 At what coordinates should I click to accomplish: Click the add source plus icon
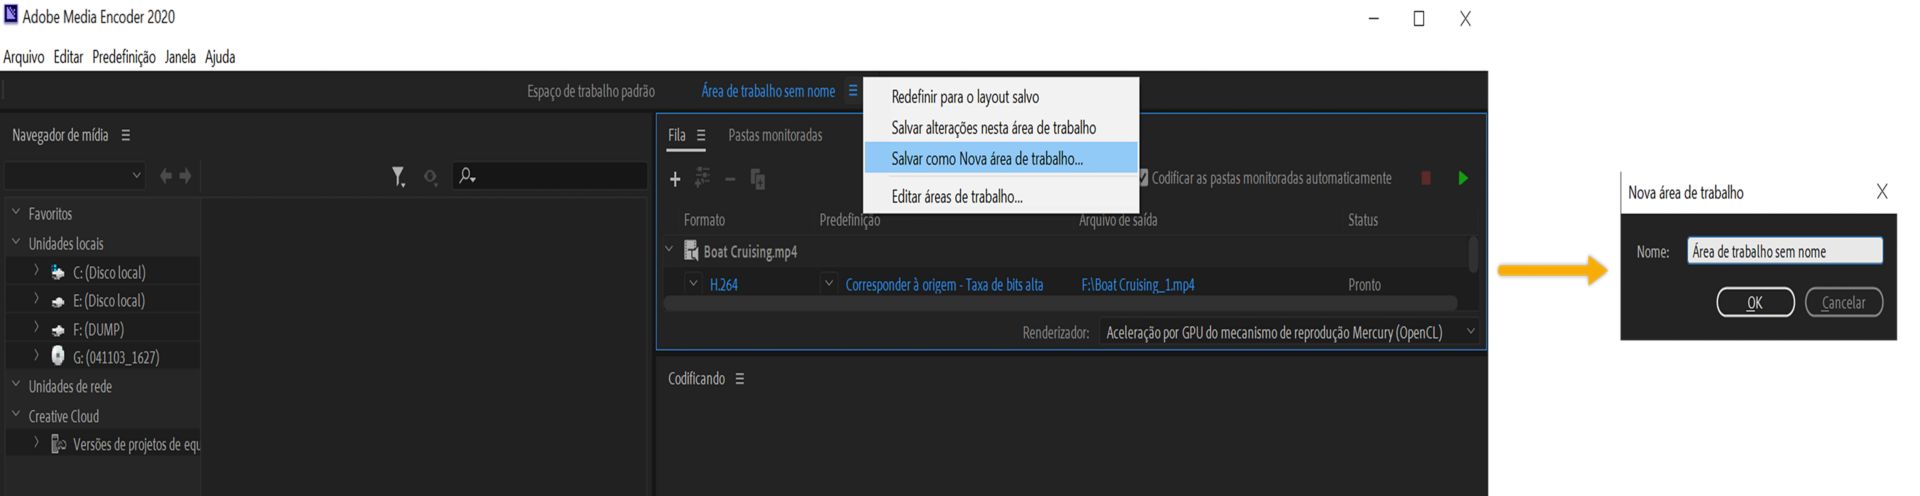pos(675,179)
